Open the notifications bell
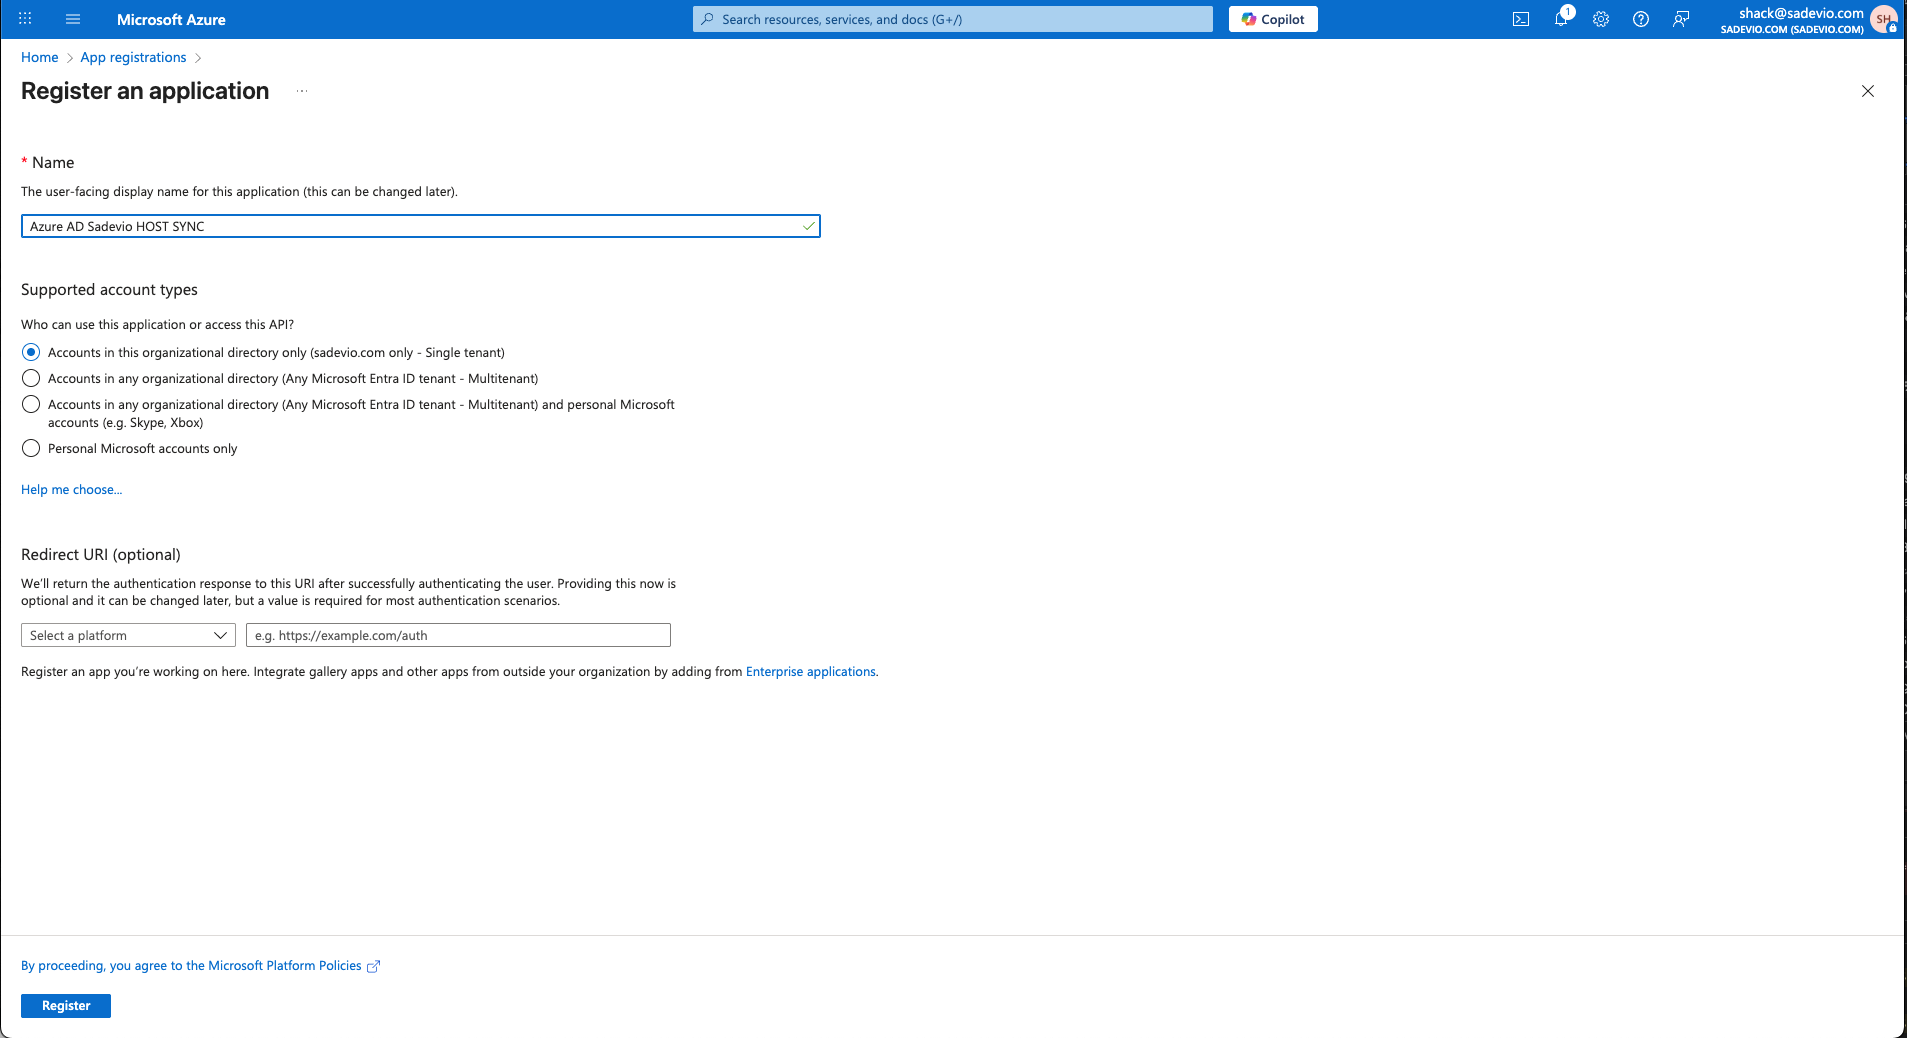Screen dimensions: 1907x1038 tap(1560, 19)
